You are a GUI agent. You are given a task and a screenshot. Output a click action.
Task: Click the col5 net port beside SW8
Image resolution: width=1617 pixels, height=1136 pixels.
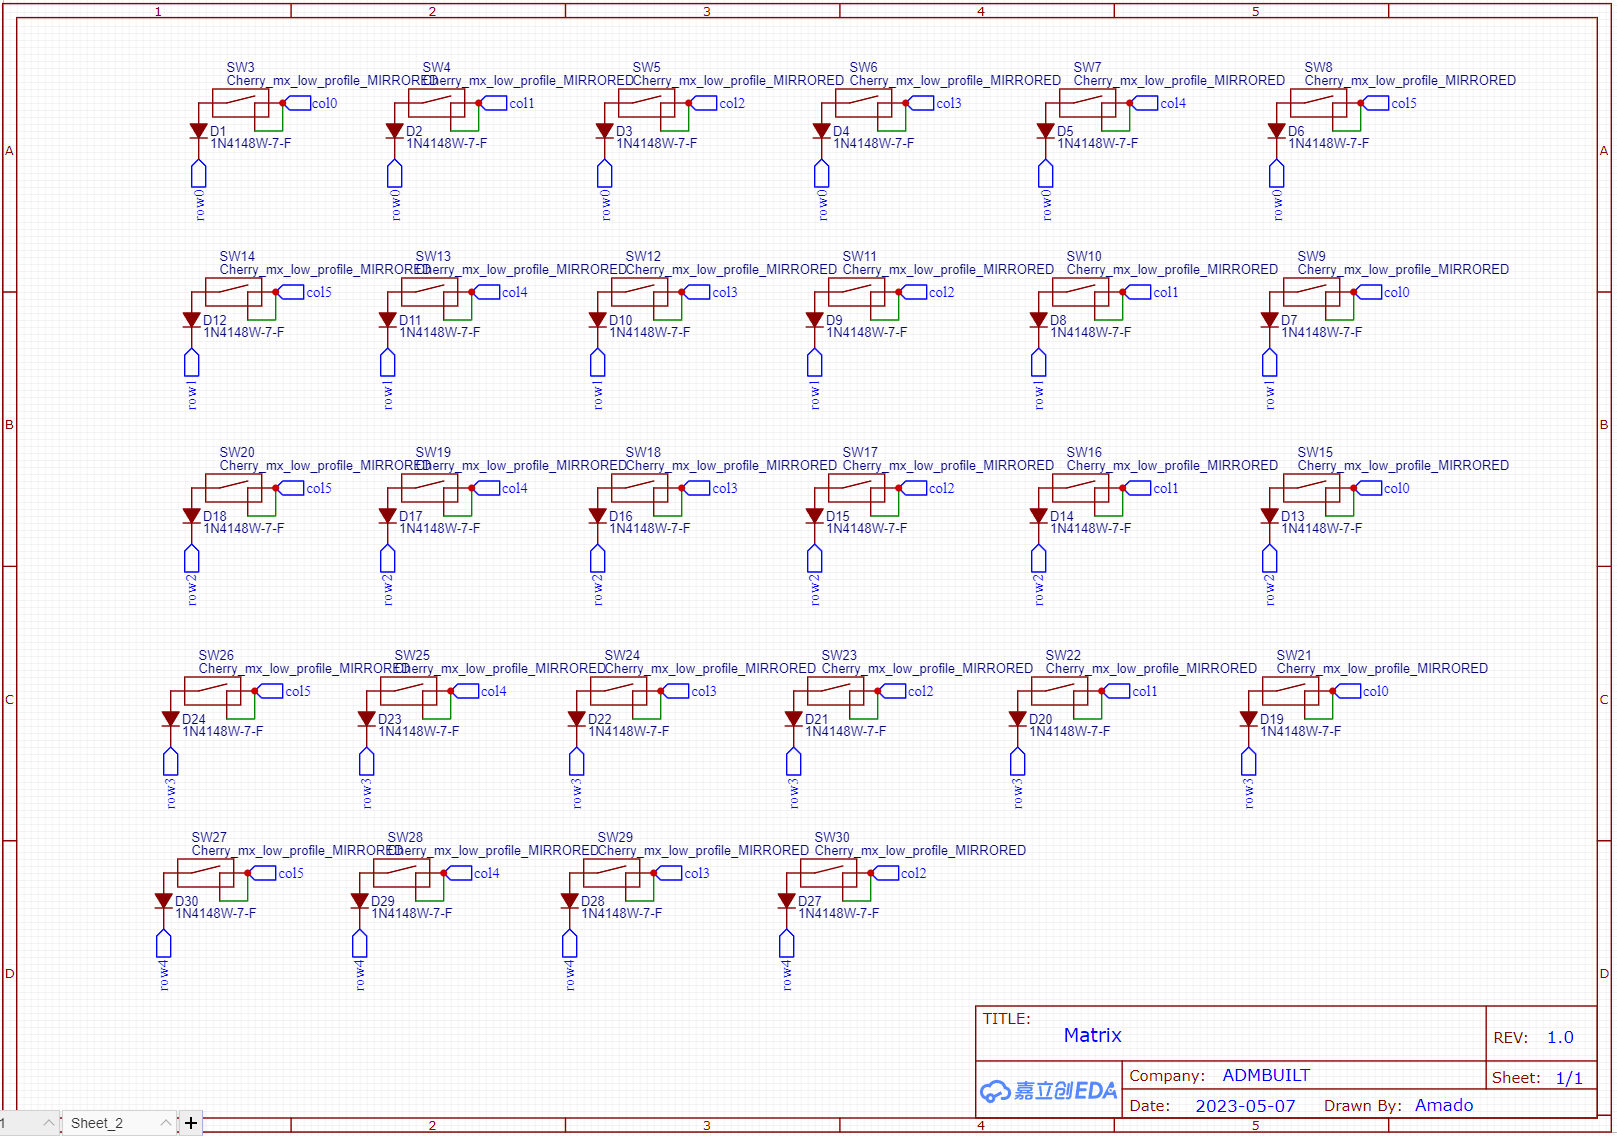tap(1377, 103)
